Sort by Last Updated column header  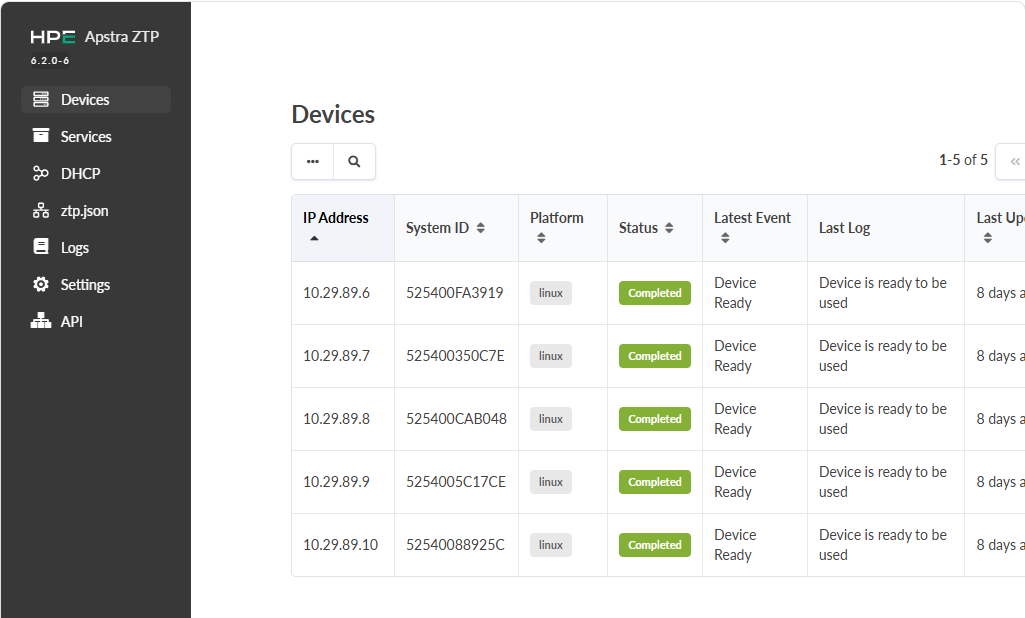[995, 228]
